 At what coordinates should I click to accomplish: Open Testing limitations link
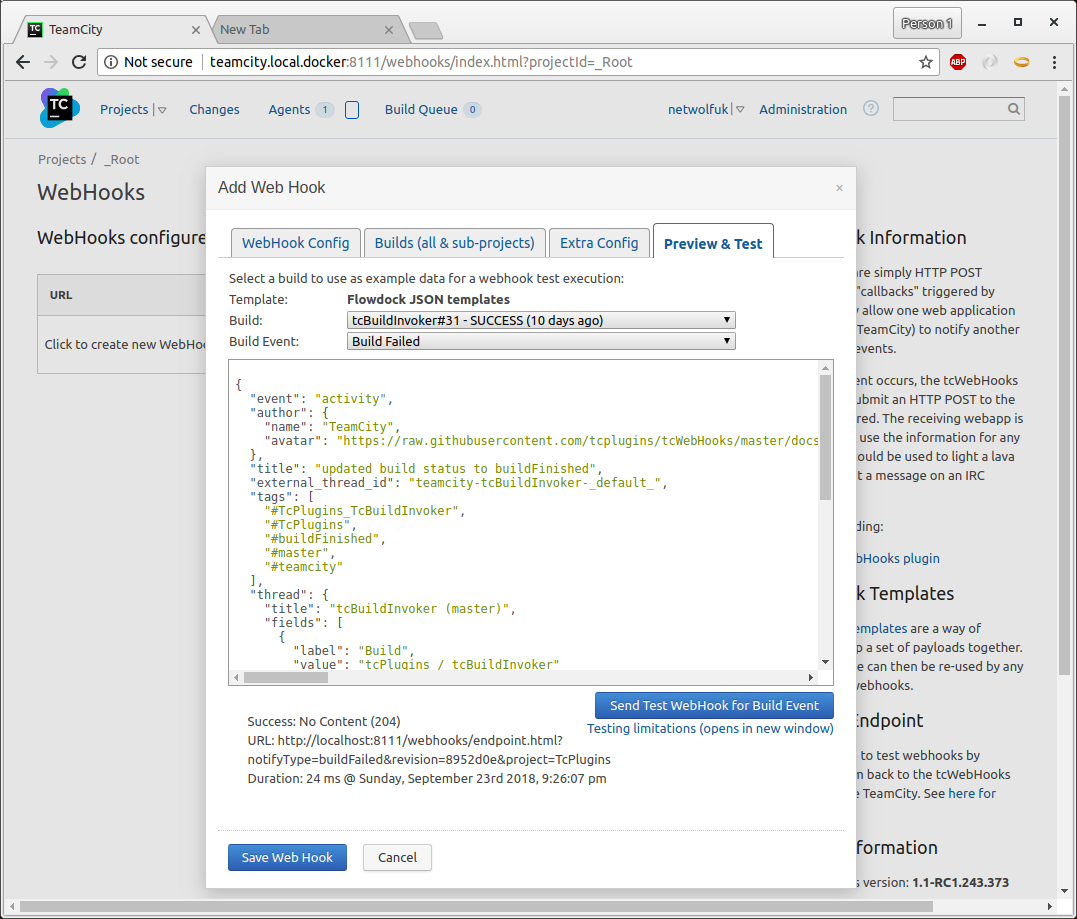[710, 728]
